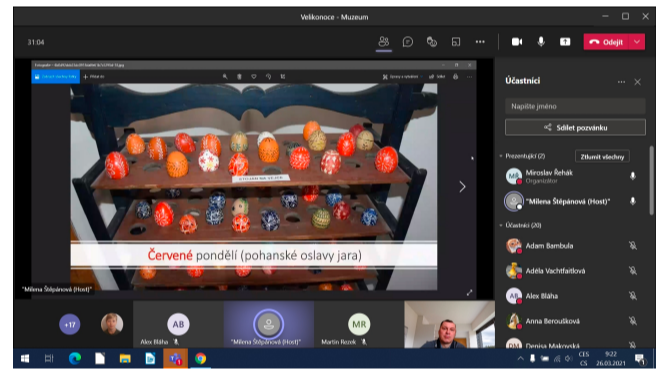Open the reactions icon in meeting toolbar
This screenshot has width=662, height=374.
pos(431,42)
